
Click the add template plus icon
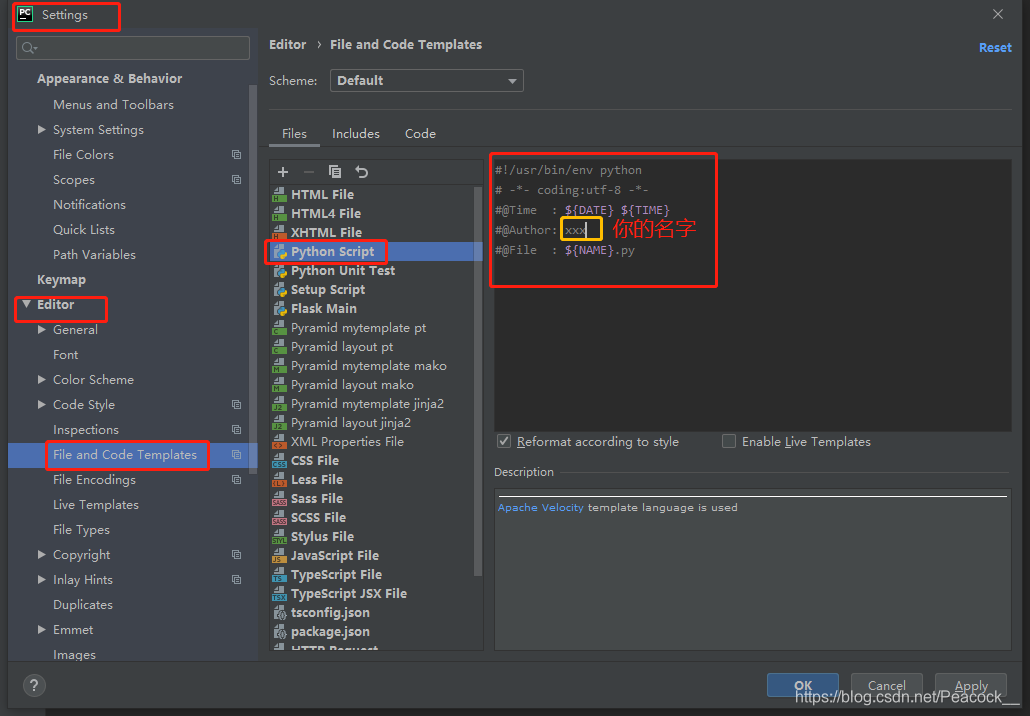click(x=283, y=172)
